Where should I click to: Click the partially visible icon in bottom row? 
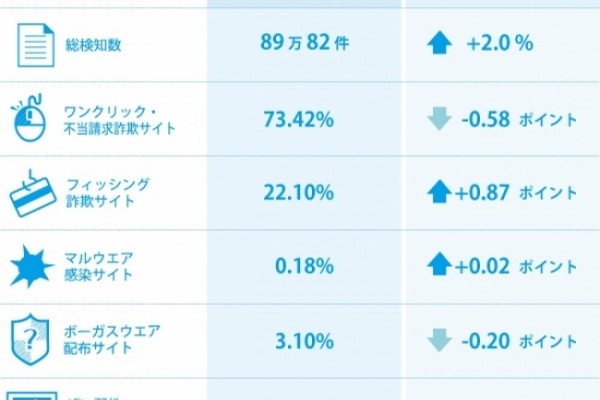pos(32,396)
